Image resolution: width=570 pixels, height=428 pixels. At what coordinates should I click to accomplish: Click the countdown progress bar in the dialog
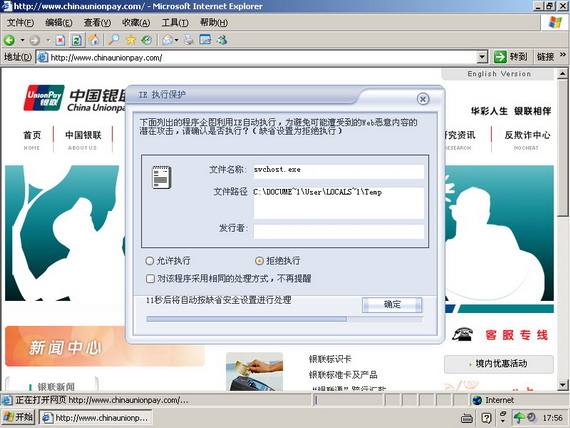tap(285, 319)
